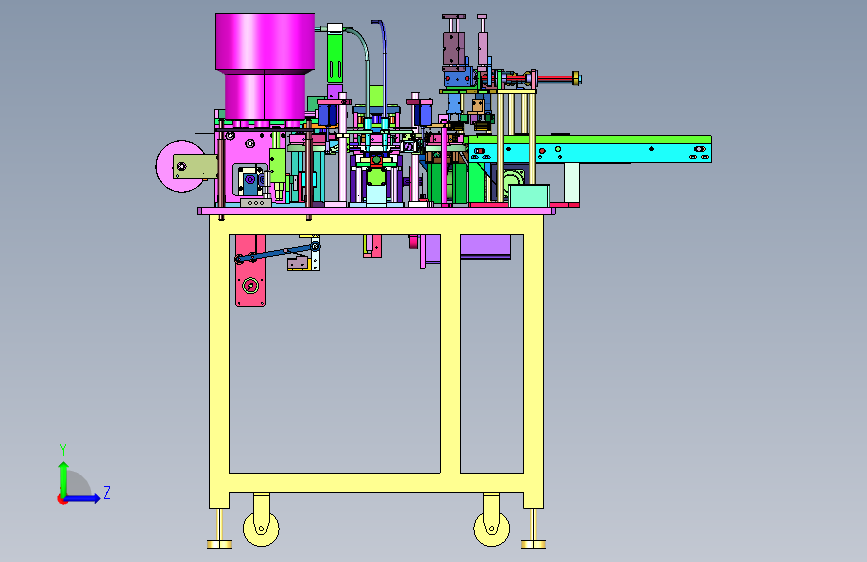The width and height of the screenshot is (867, 562).
Task: Click the green Y axis arrow of the triad
Action: pyautogui.click(x=63, y=479)
